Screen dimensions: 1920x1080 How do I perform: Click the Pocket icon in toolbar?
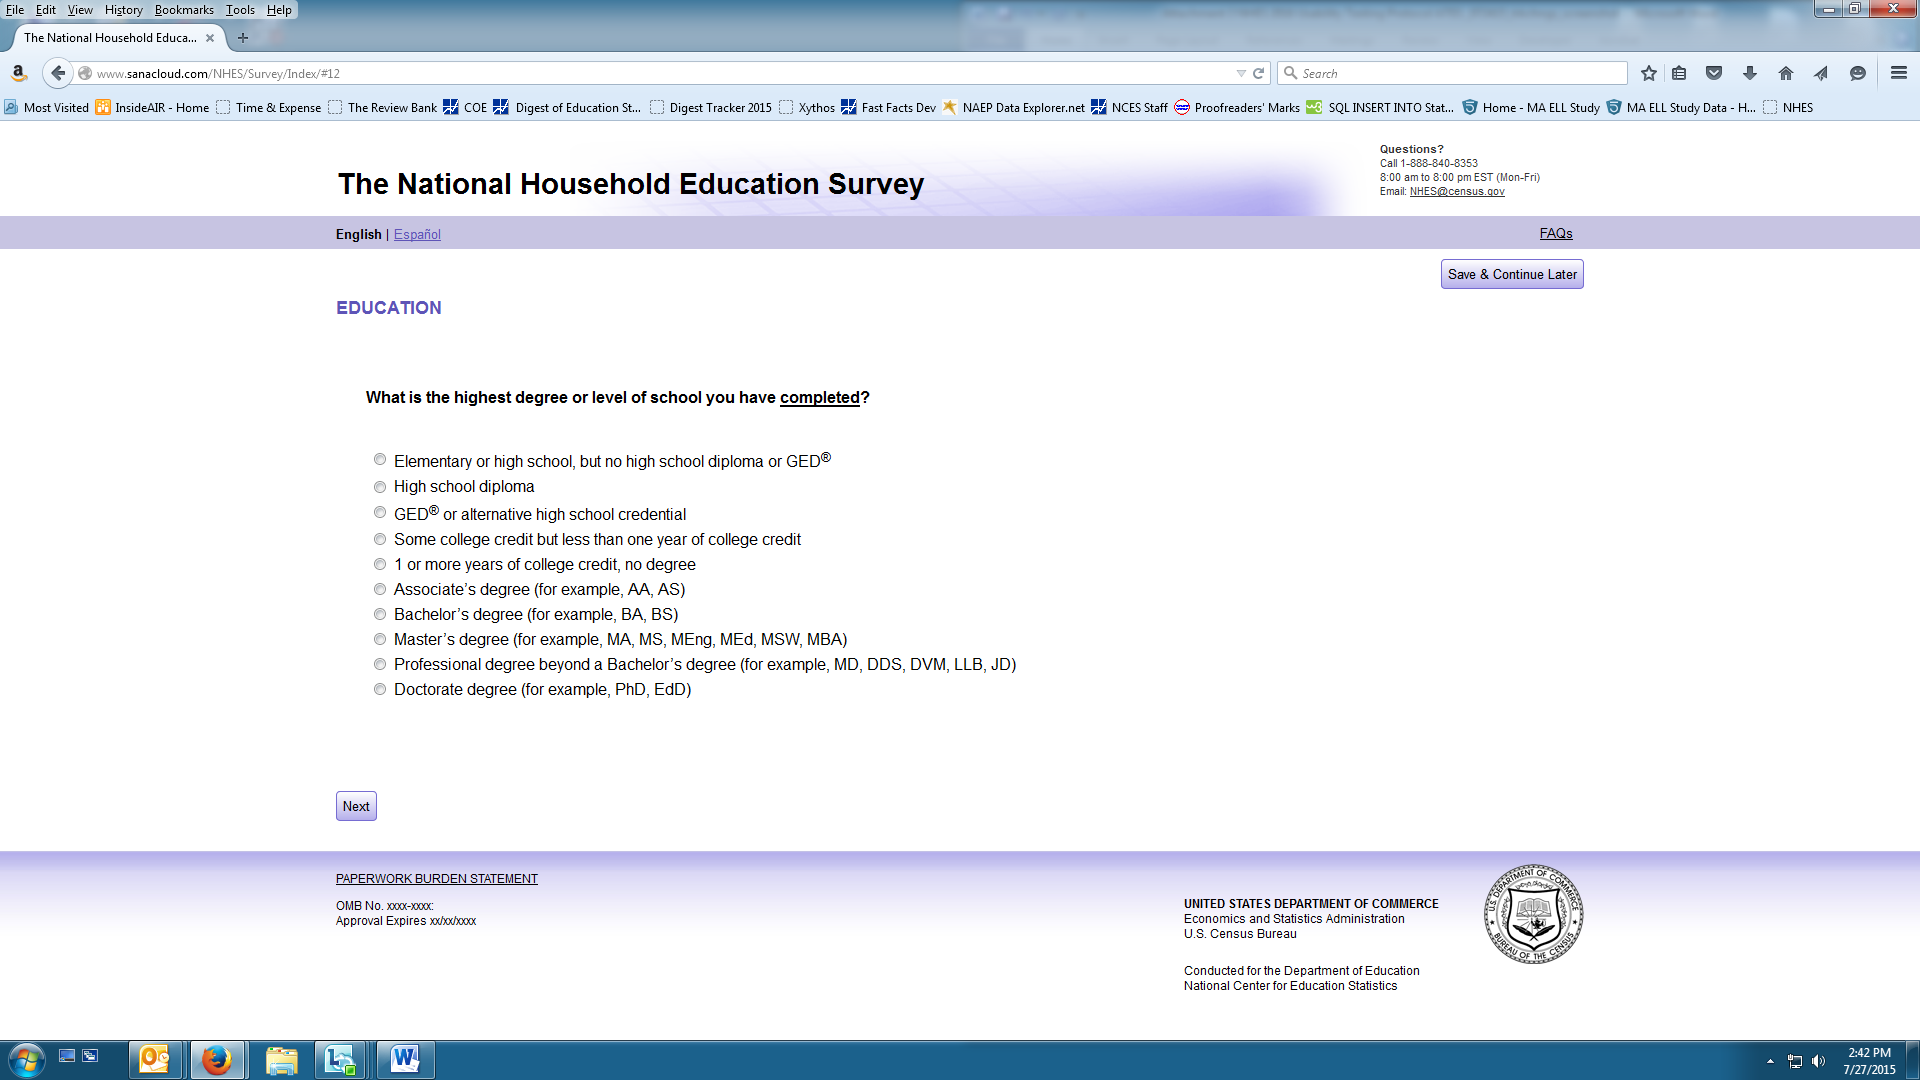pyautogui.click(x=1714, y=73)
